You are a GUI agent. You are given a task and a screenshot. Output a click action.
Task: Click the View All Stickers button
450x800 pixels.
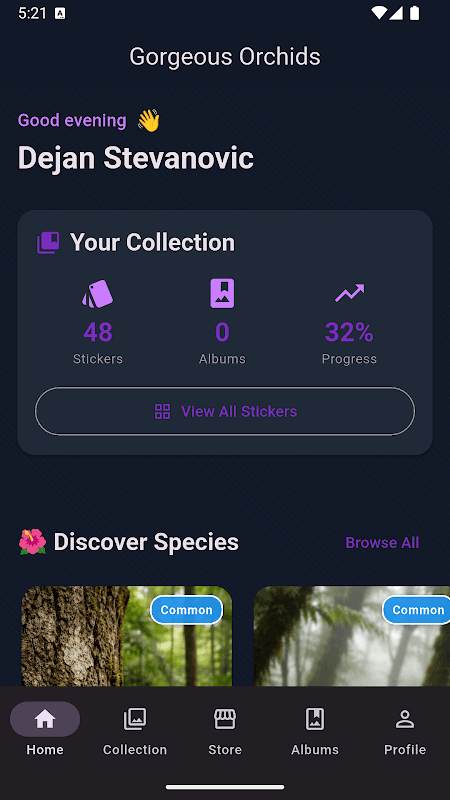point(225,411)
